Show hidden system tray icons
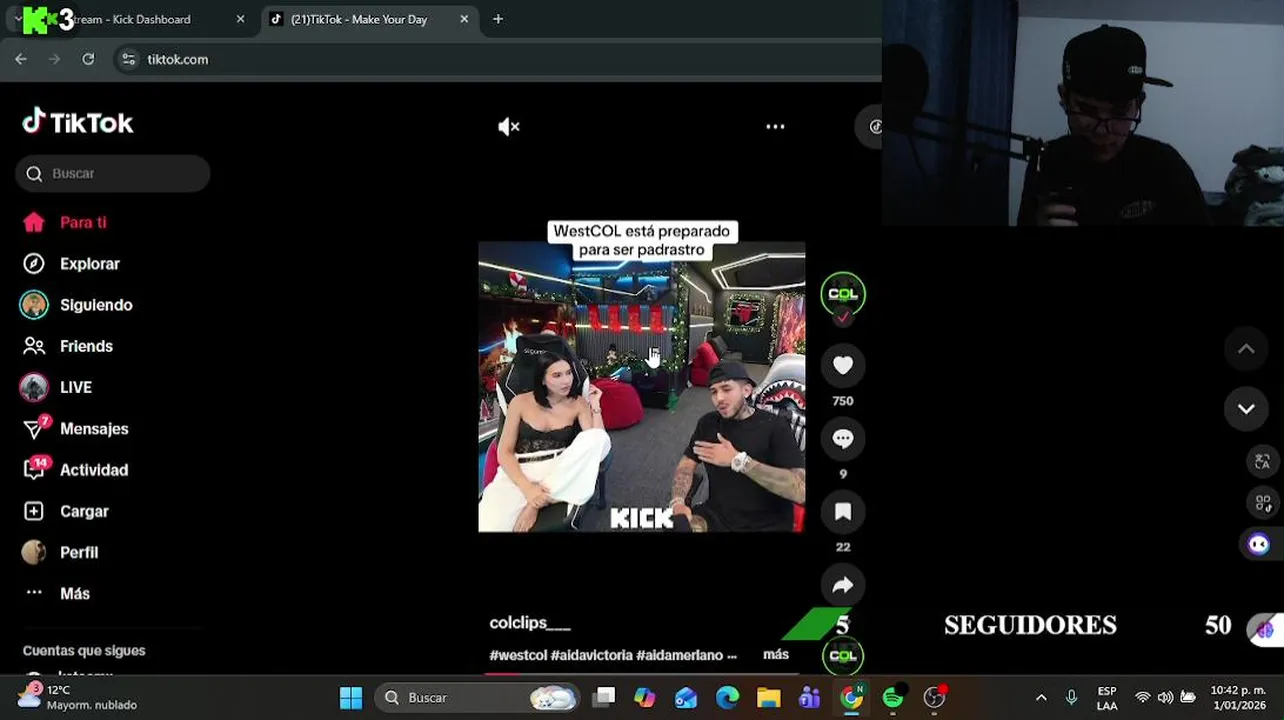 pyautogui.click(x=1041, y=698)
